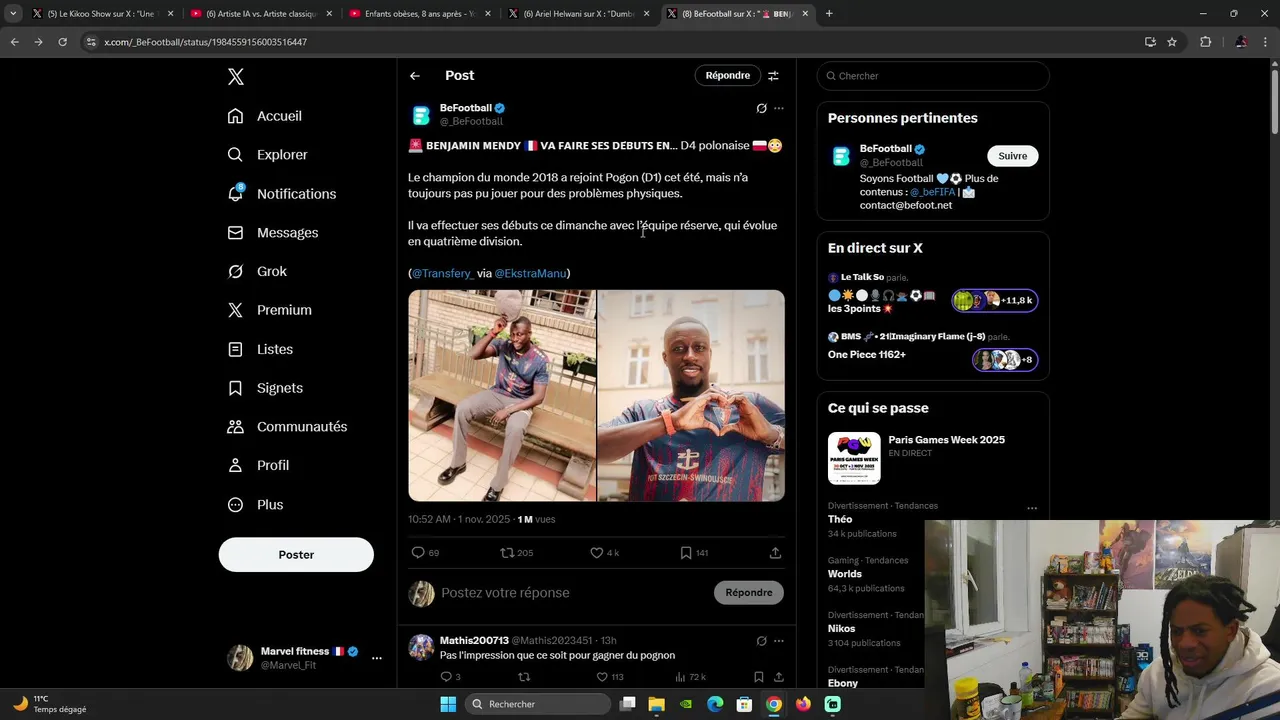Click the Profil sidebar icon
Image resolution: width=1280 pixels, height=720 pixels.
[235, 466]
